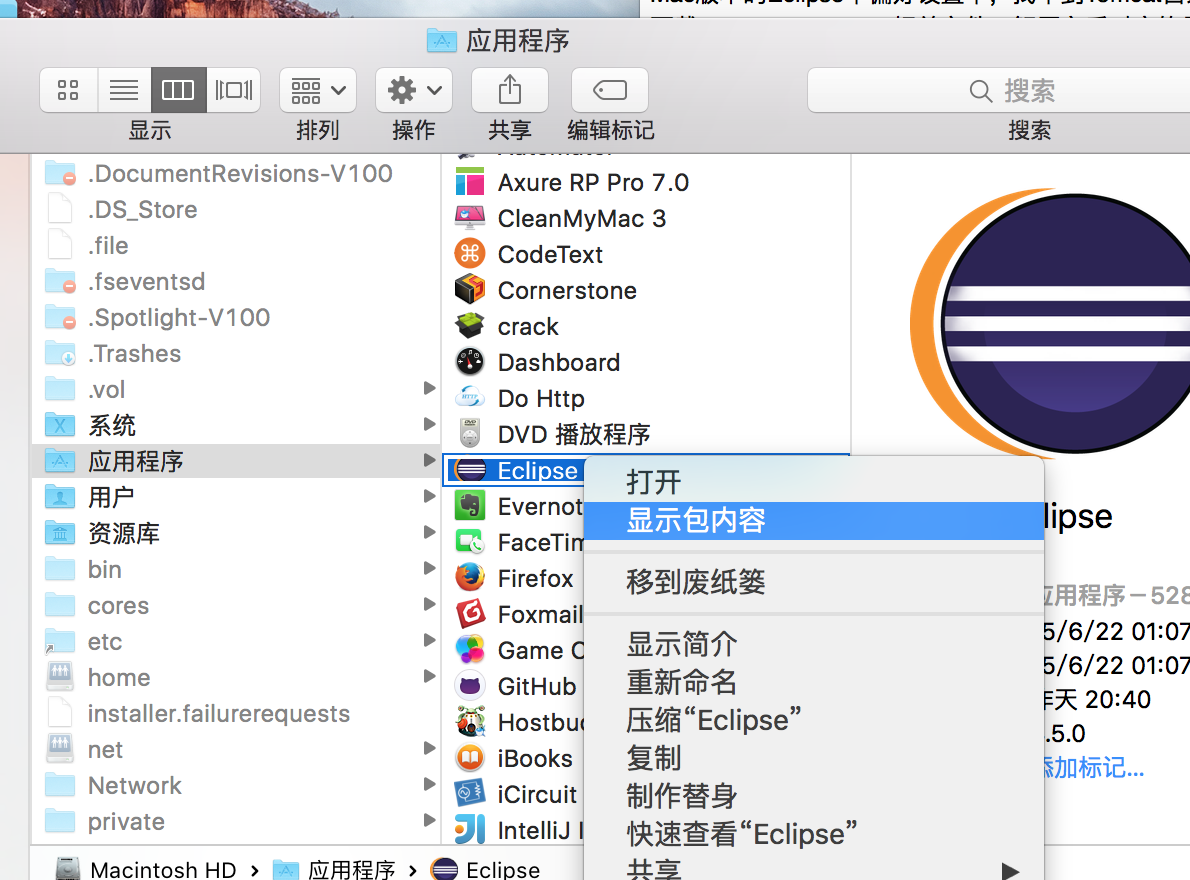This screenshot has width=1190, height=880.
Task: Choose 显示包内容 from the context menu
Action: 814,520
